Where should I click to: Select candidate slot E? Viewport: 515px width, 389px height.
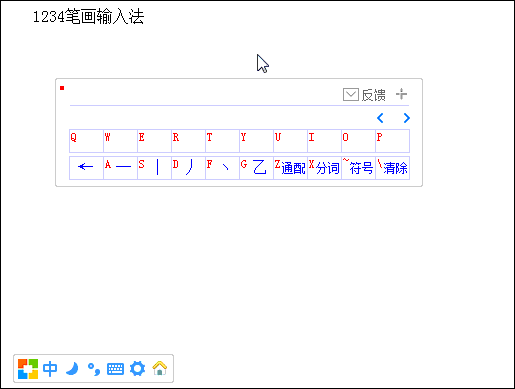(154, 141)
